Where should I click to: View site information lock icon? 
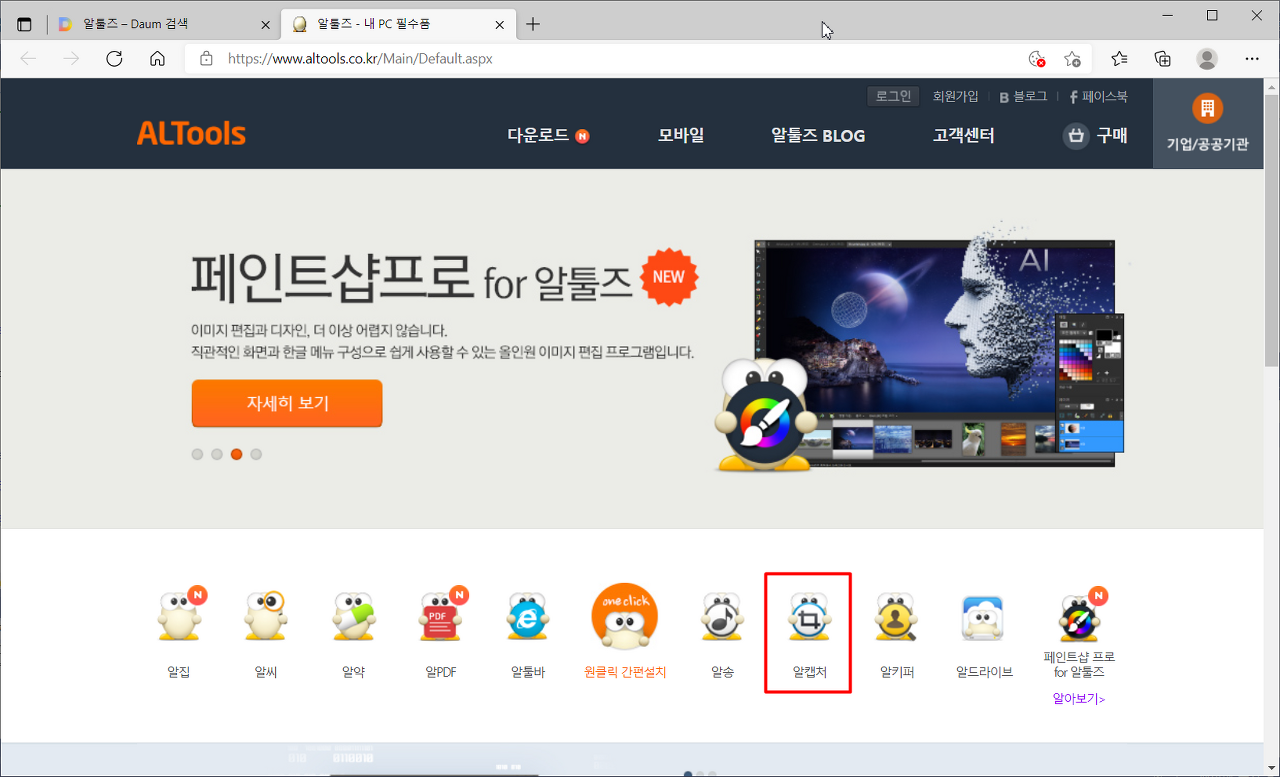(206, 59)
